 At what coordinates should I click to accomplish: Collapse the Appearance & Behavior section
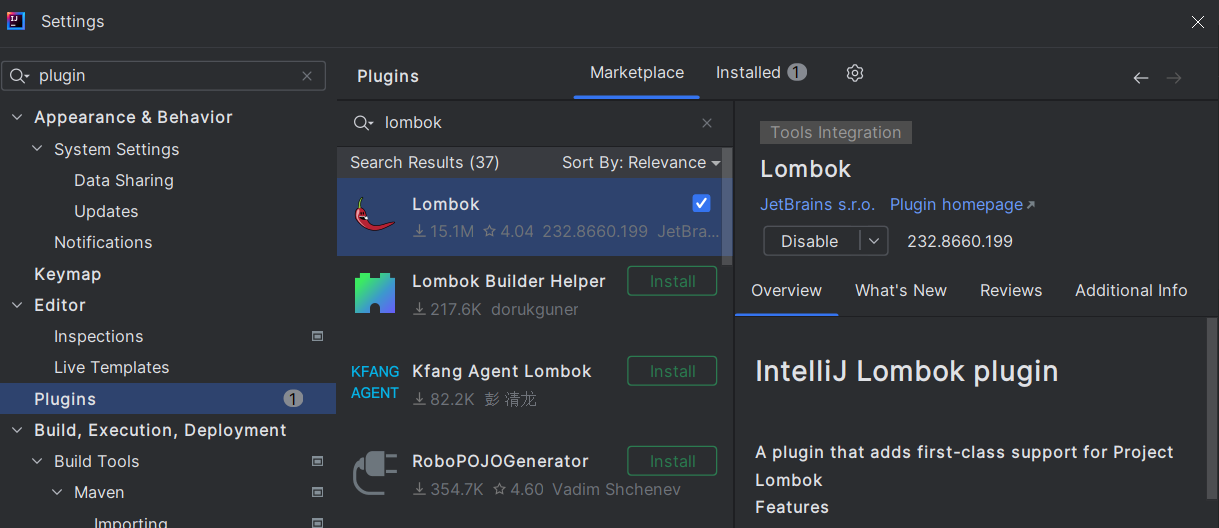[x=17, y=117]
